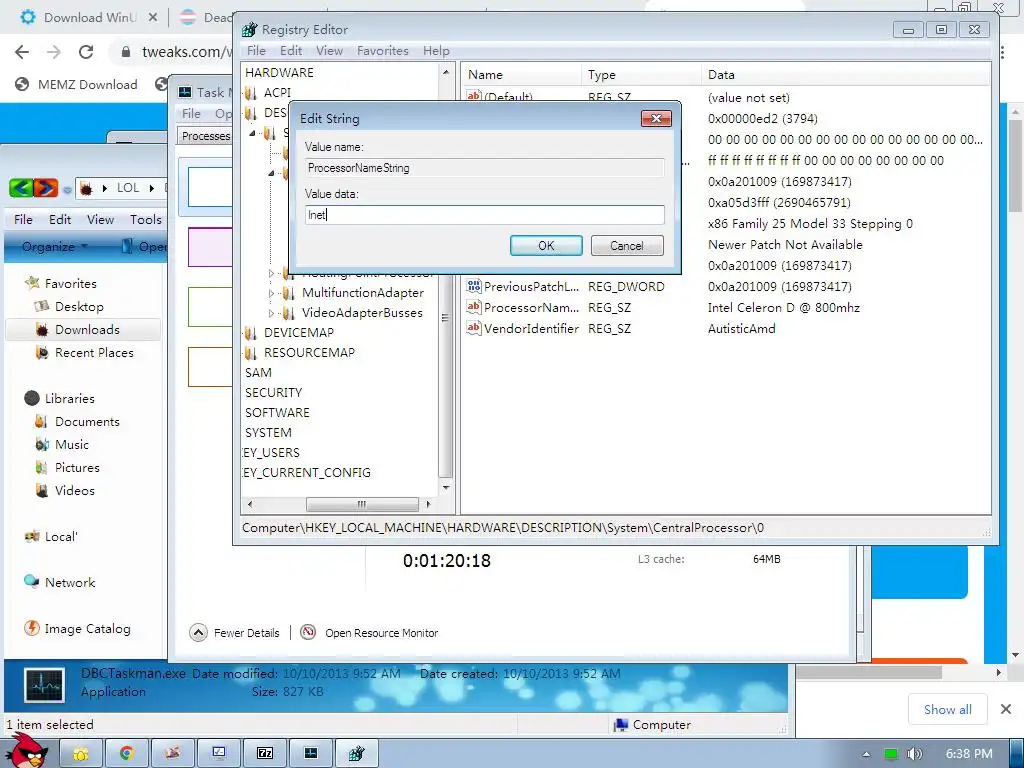The image size is (1024, 768).
Task: Sort registry values by Data column
Action: click(x=846, y=74)
